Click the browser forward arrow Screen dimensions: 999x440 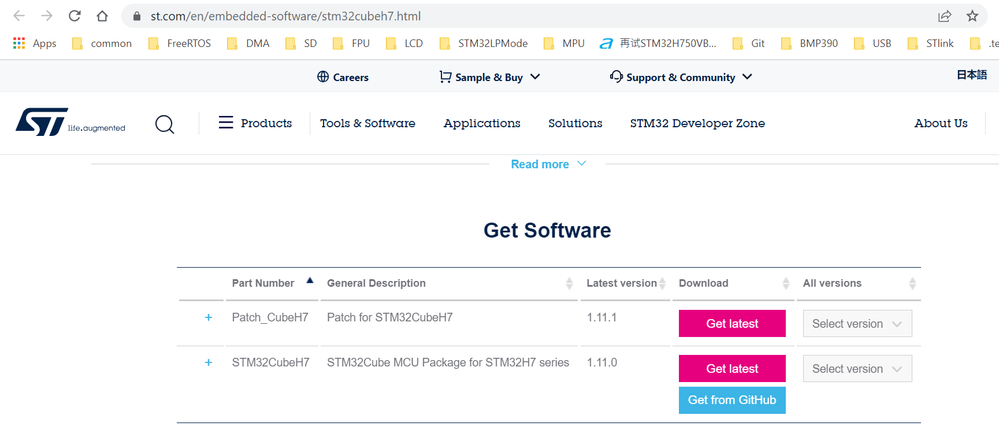click(47, 16)
